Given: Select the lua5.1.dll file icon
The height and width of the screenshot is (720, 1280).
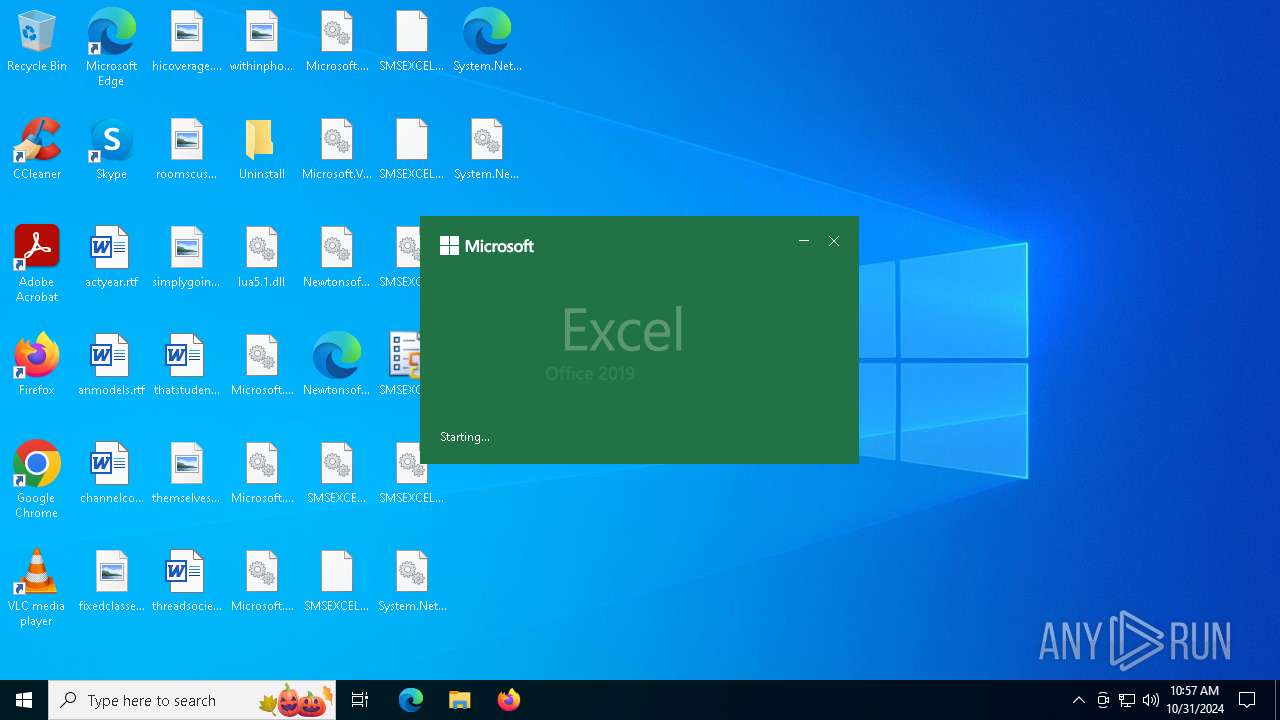Looking at the screenshot, I should (x=261, y=258).
